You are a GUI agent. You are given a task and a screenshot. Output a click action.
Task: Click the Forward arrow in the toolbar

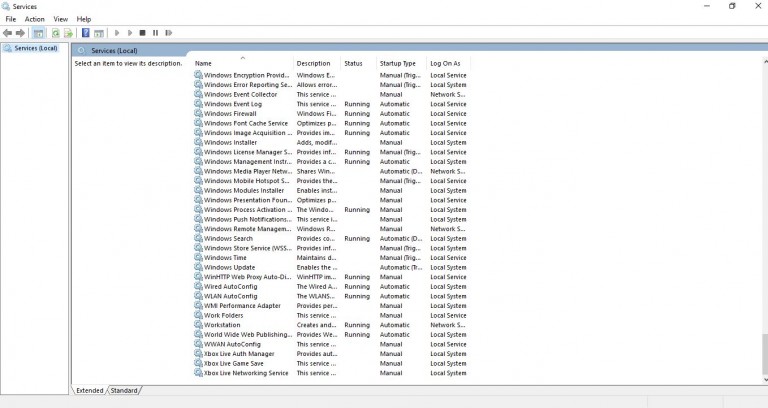pyautogui.click(x=20, y=33)
